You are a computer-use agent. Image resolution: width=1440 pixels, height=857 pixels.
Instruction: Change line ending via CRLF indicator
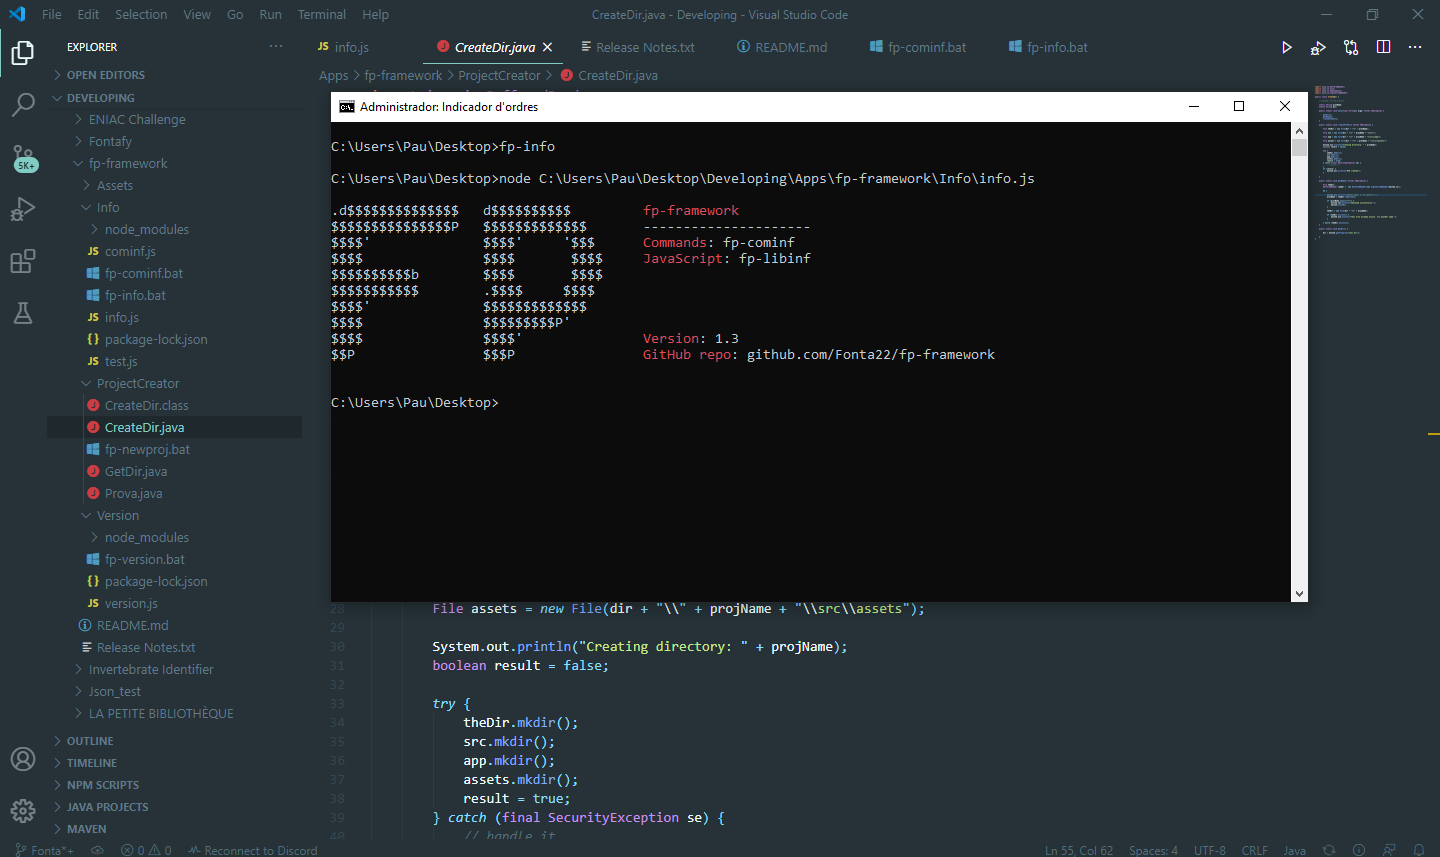point(1255,850)
